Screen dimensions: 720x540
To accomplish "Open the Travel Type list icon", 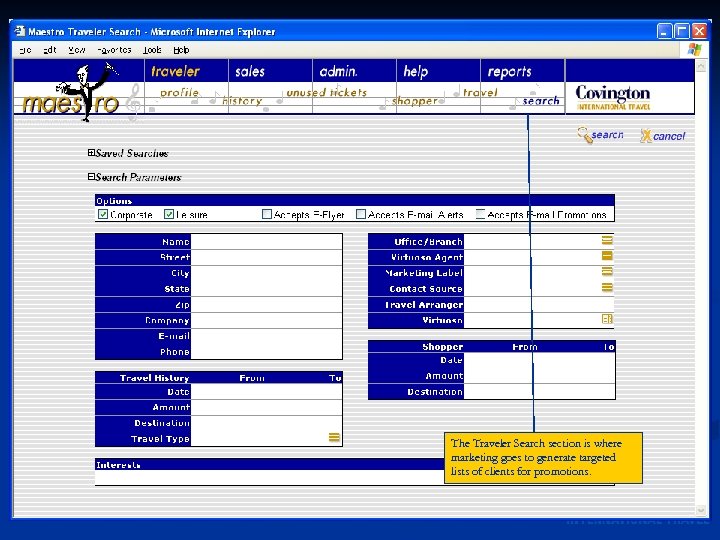I will pos(334,437).
